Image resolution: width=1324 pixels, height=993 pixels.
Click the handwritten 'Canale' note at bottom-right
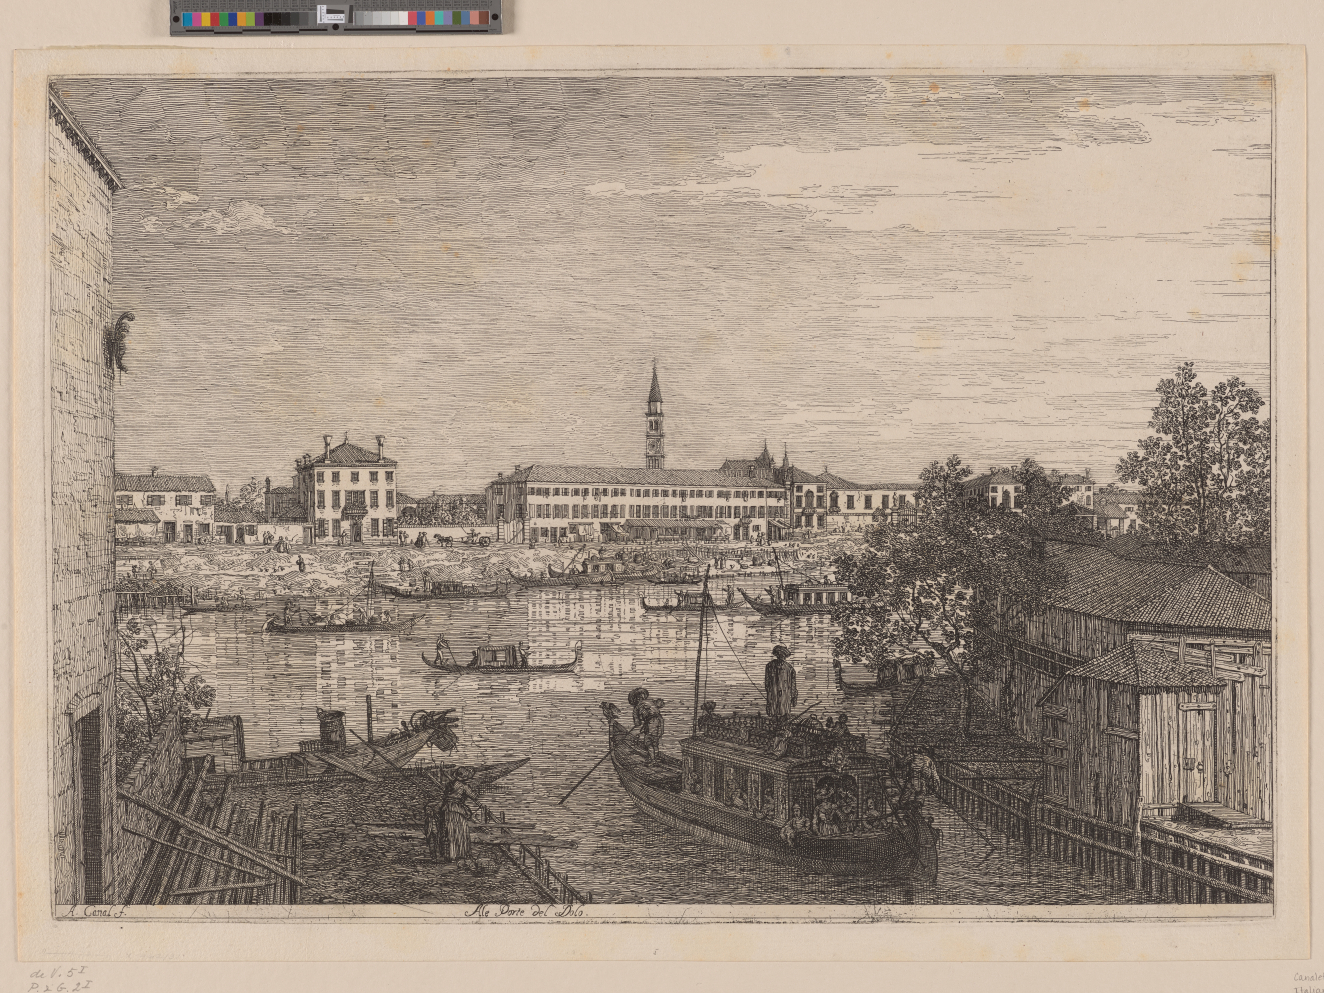(1306, 980)
